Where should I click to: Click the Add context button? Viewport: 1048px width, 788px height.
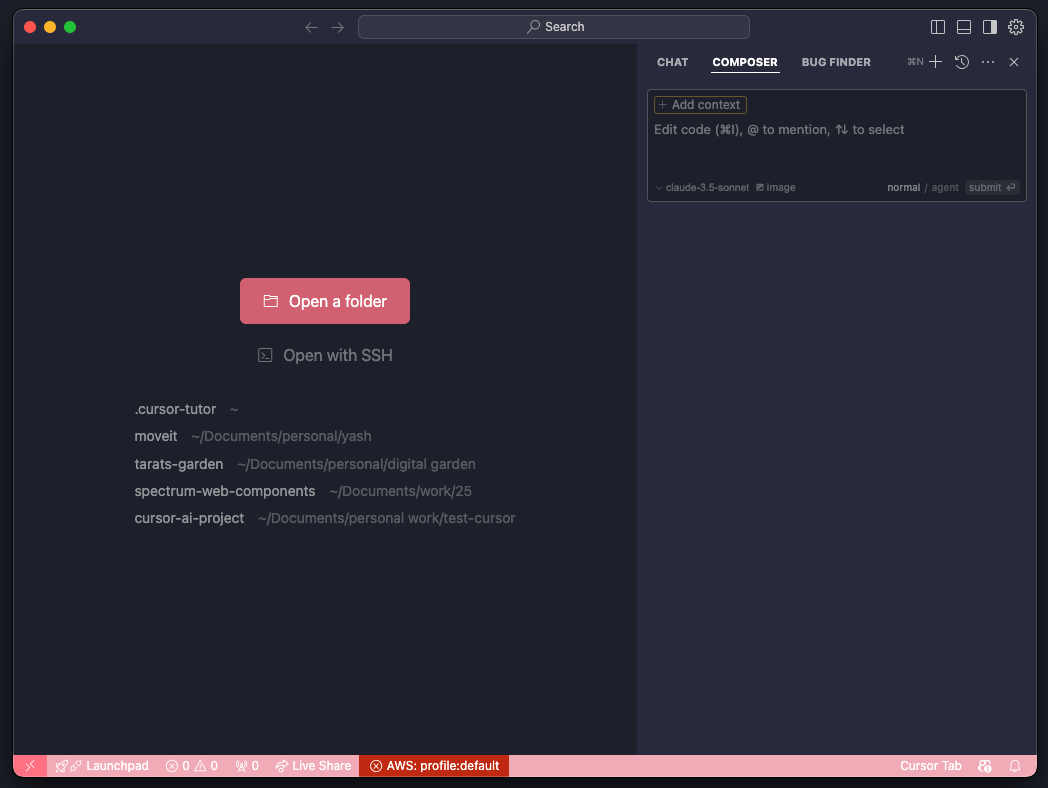[700, 105]
